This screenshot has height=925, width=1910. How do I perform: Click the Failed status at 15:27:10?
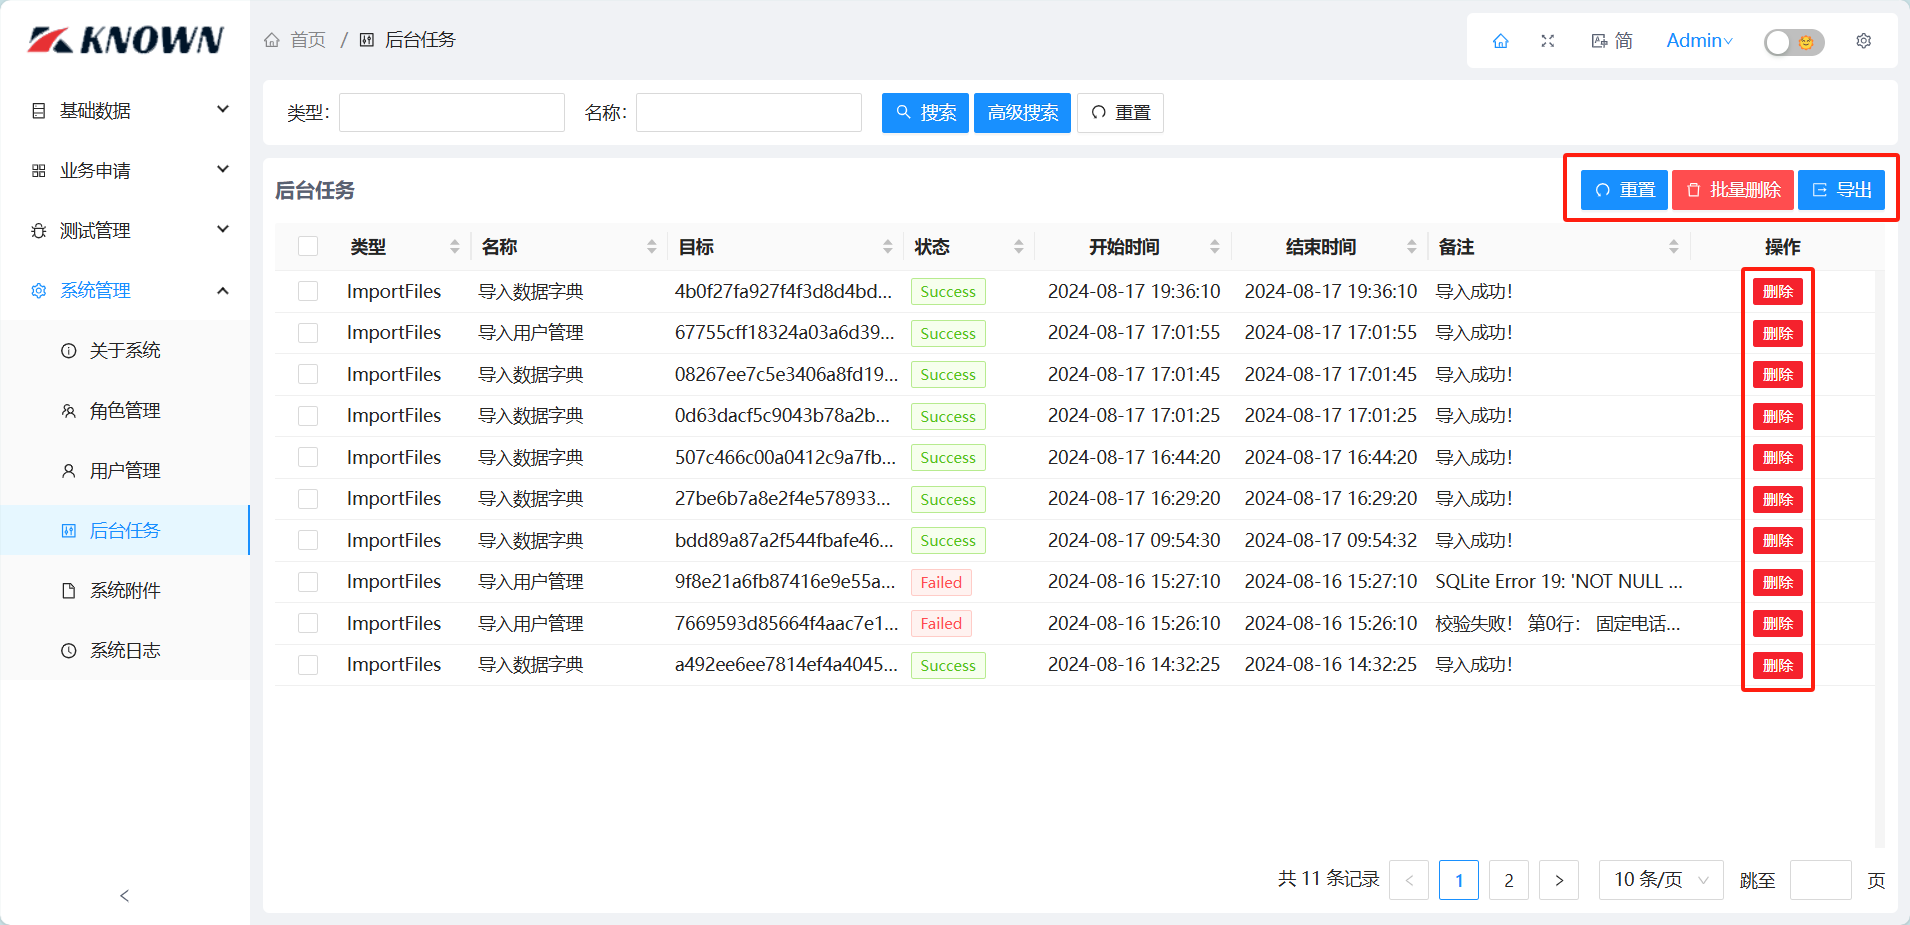click(941, 583)
